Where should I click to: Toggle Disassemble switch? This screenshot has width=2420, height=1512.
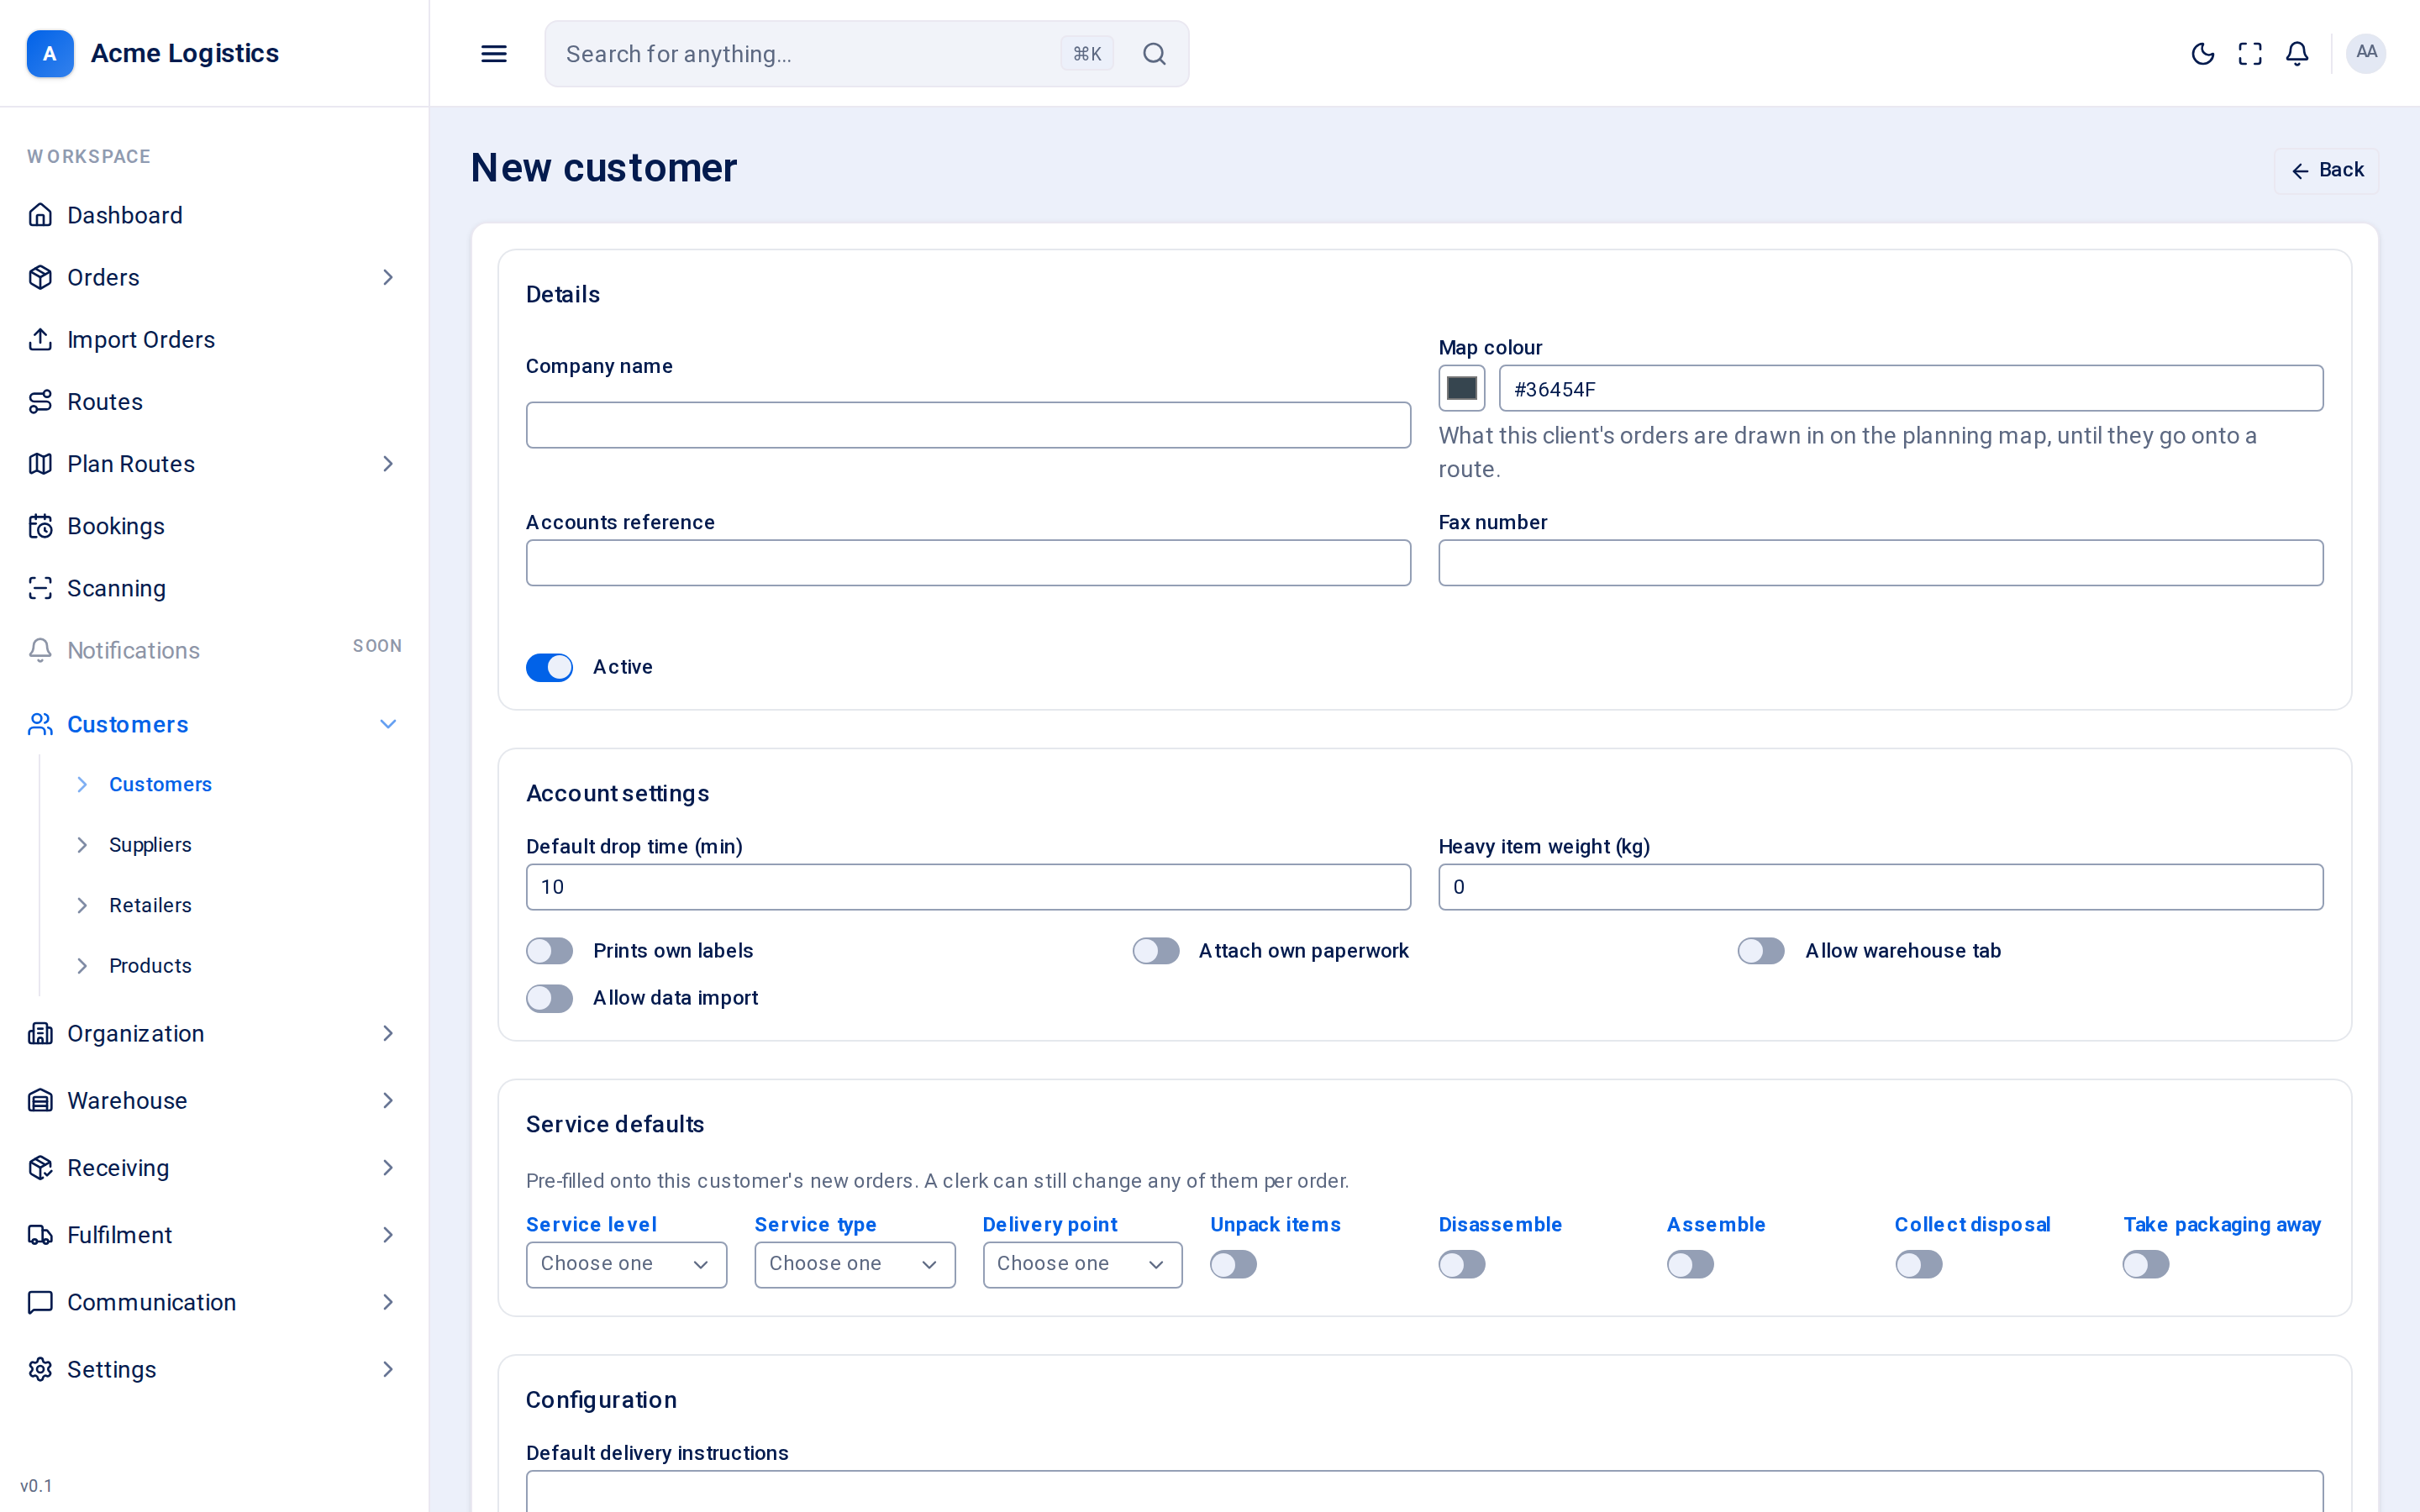point(1462,1265)
